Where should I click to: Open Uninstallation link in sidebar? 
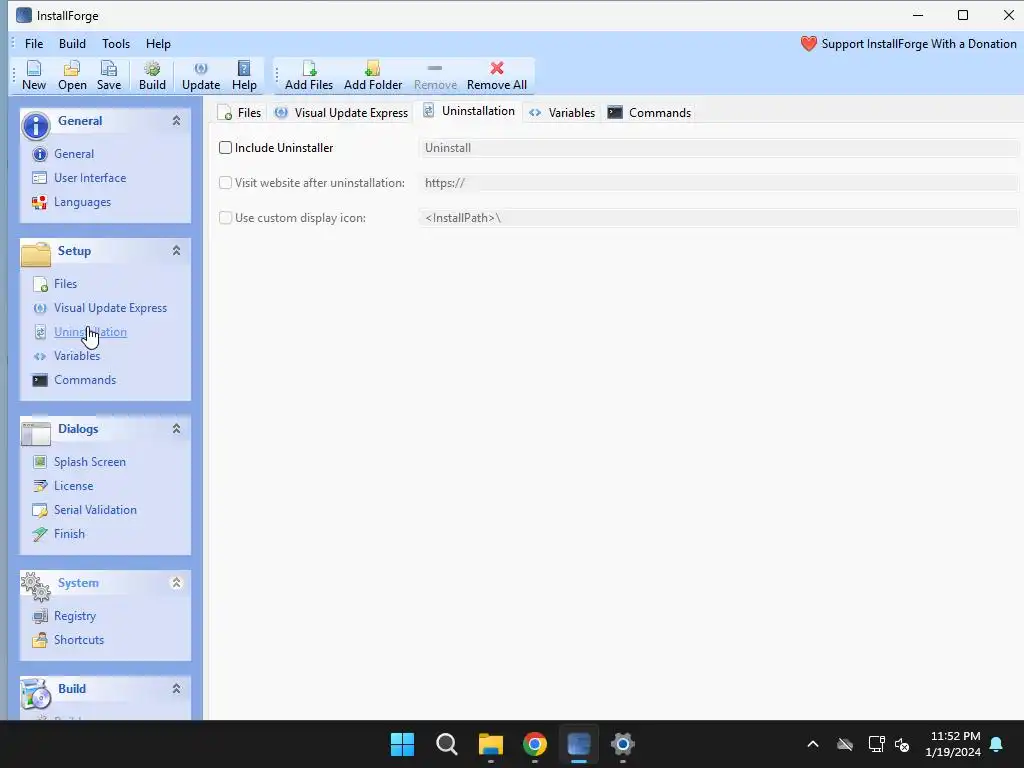[x=90, y=332]
